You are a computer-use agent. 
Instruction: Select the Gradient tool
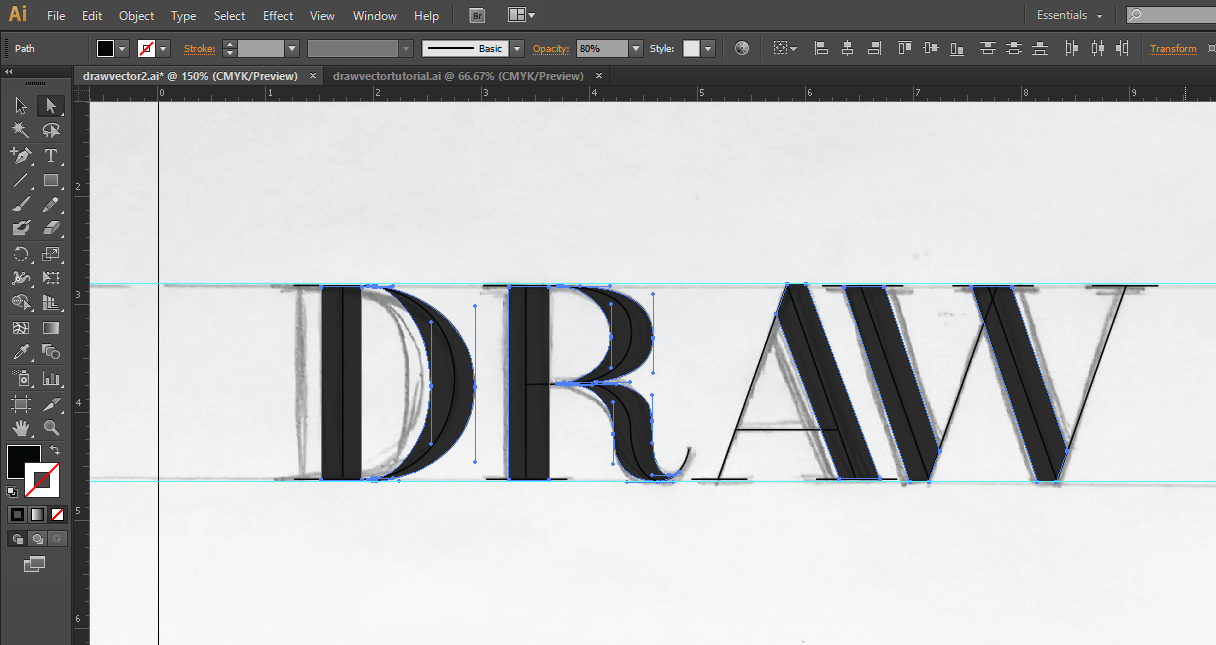[x=50, y=327]
